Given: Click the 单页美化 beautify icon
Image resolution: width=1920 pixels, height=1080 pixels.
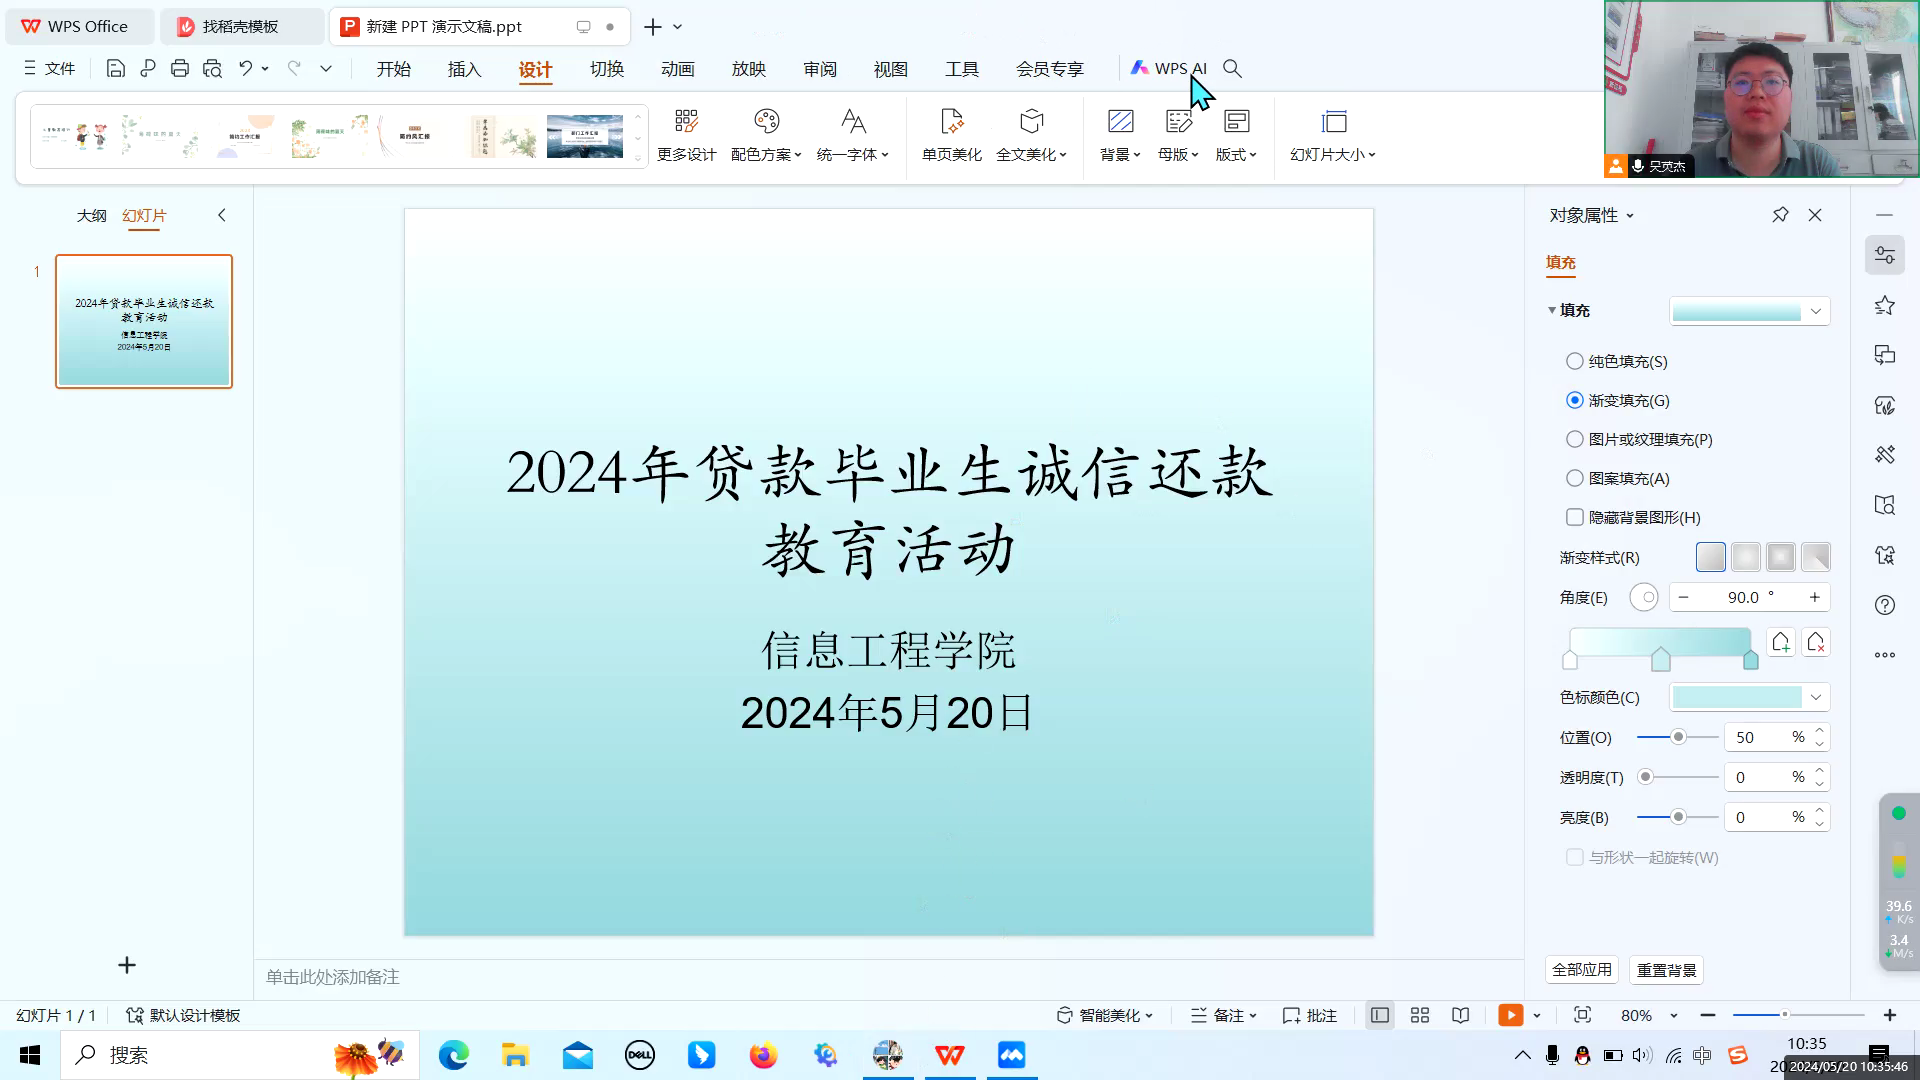Looking at the screenshot, I should pyautogui.click(x=951, y=135).
